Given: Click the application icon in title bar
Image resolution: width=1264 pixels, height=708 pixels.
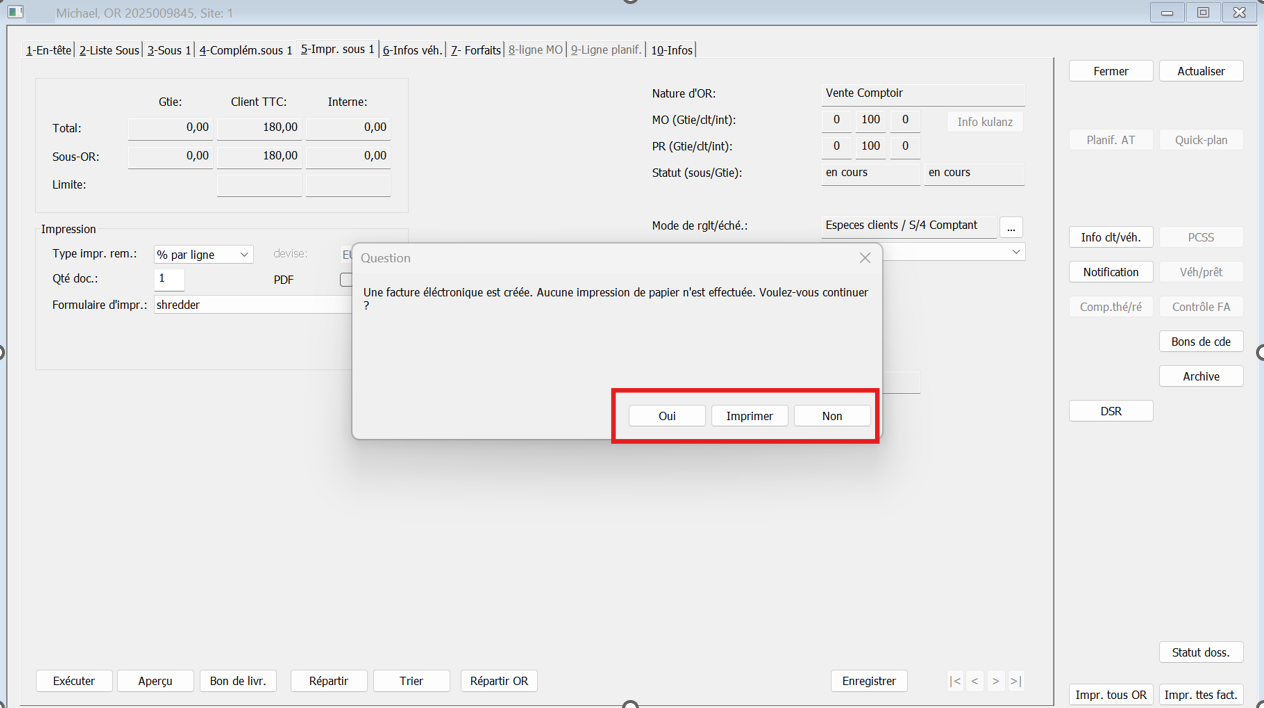Looking at the screenshot, I should [15, 13].
